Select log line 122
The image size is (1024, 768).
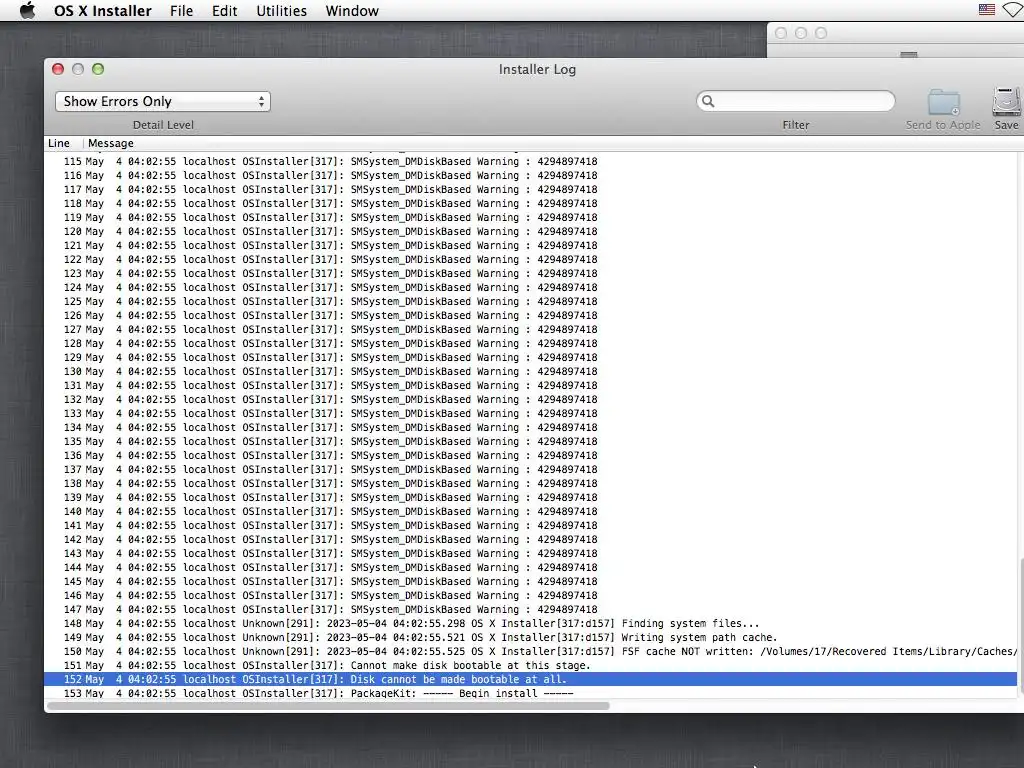click(x=530, y=259)
